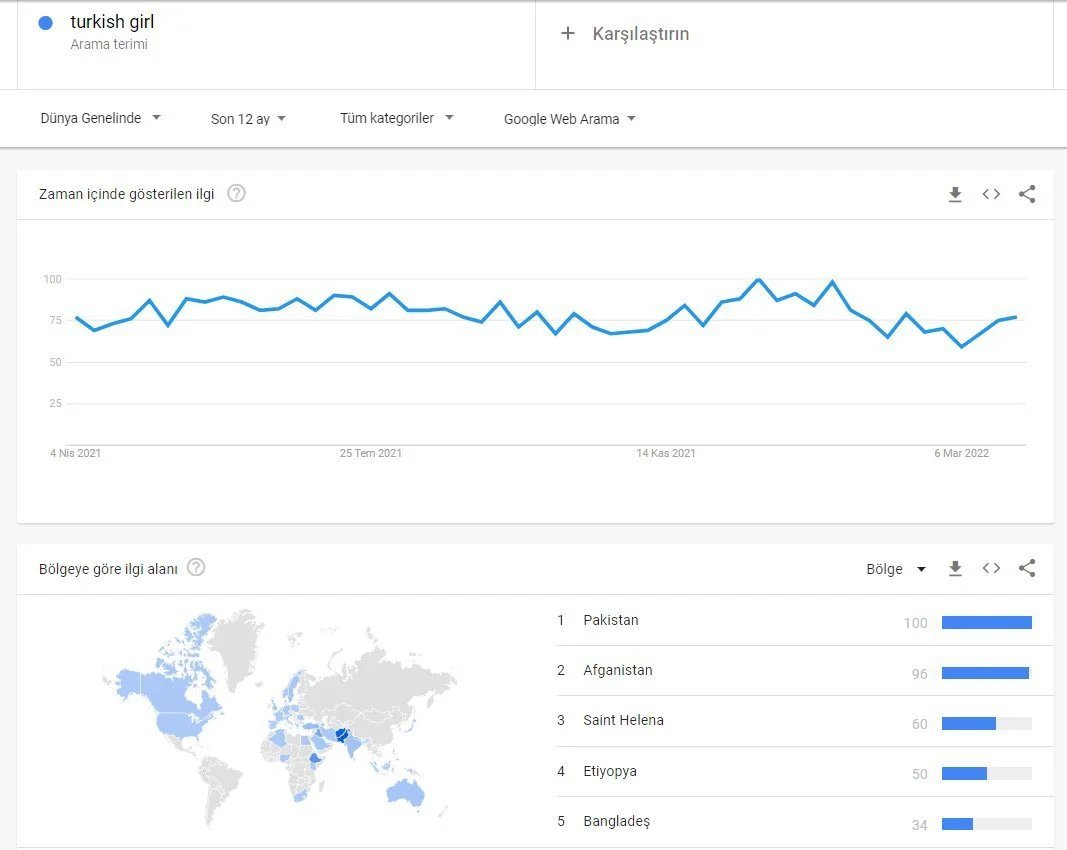This screenshot has width=1067, height=850.
Task: Open the Bölge view selector
Action: [x=896, y=569]
